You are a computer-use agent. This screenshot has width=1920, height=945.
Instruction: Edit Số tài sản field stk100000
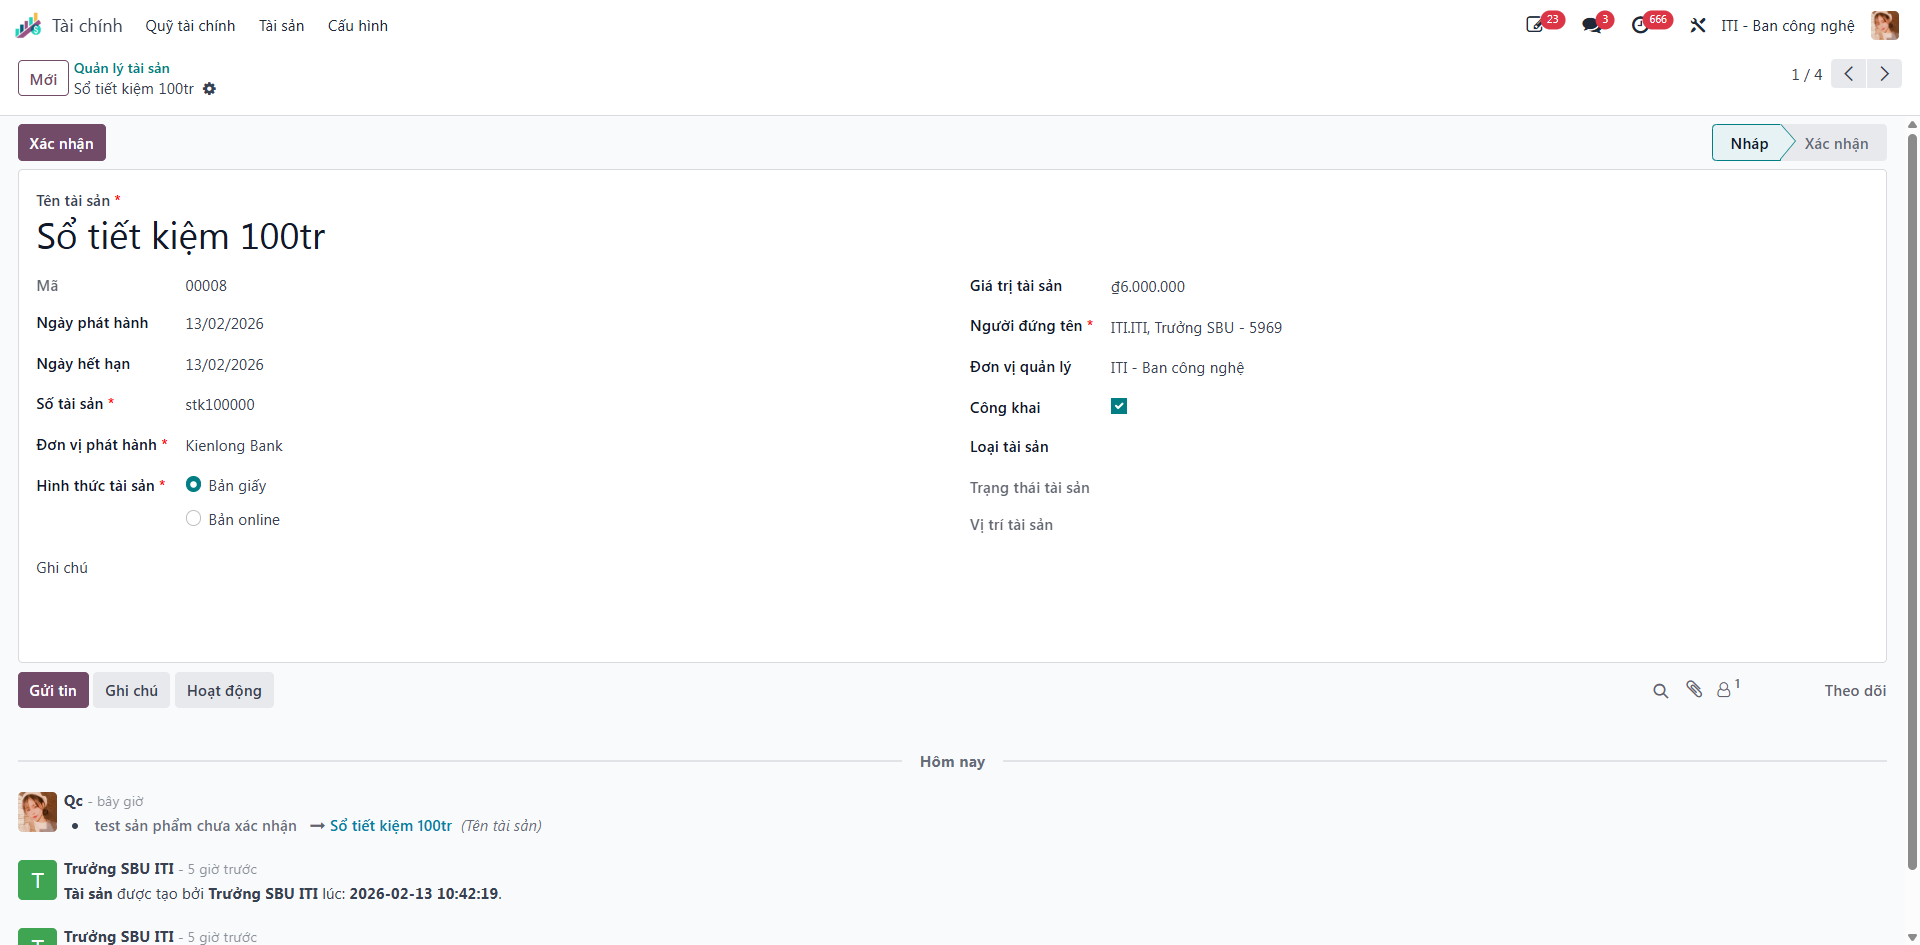point(220,405)
